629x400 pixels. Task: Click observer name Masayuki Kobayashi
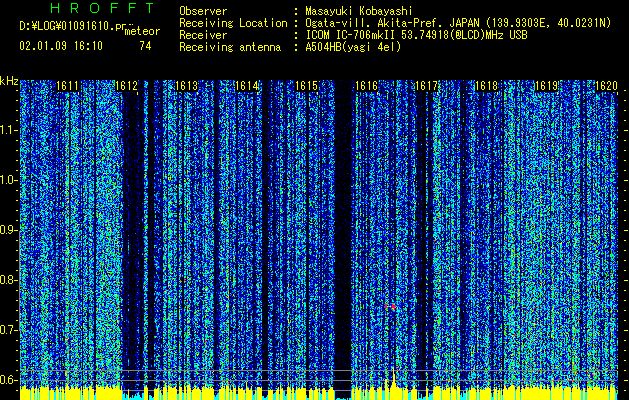(359, 11)
